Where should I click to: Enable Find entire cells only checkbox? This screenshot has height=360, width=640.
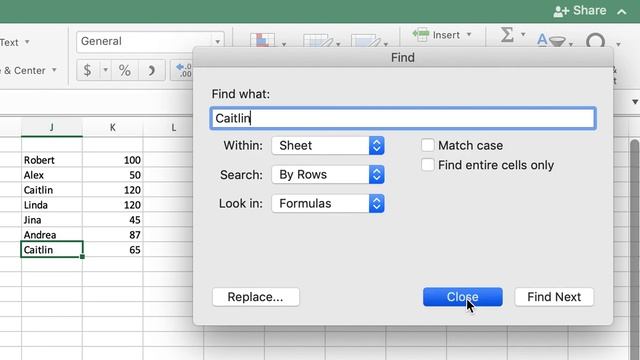(428, 165)
